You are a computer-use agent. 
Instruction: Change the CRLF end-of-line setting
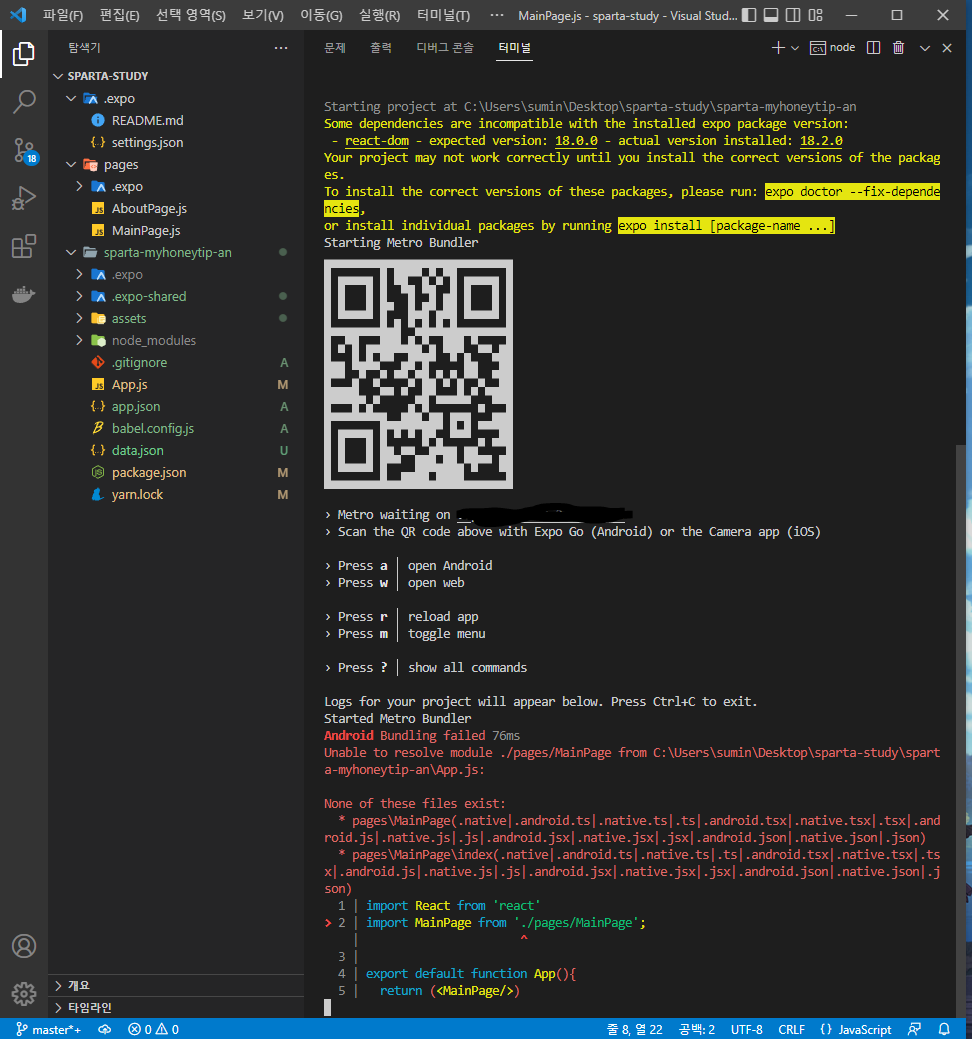point(791,1029)
